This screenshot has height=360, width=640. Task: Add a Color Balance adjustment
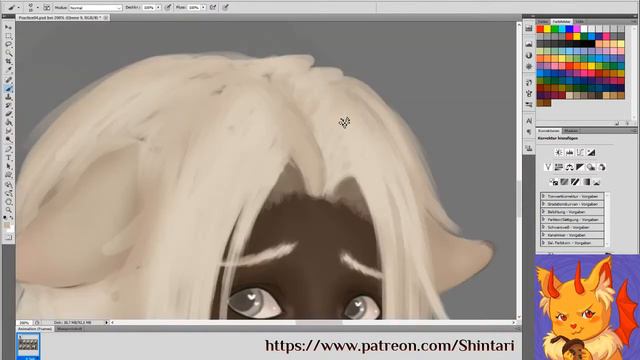click(x=569, y=167)
